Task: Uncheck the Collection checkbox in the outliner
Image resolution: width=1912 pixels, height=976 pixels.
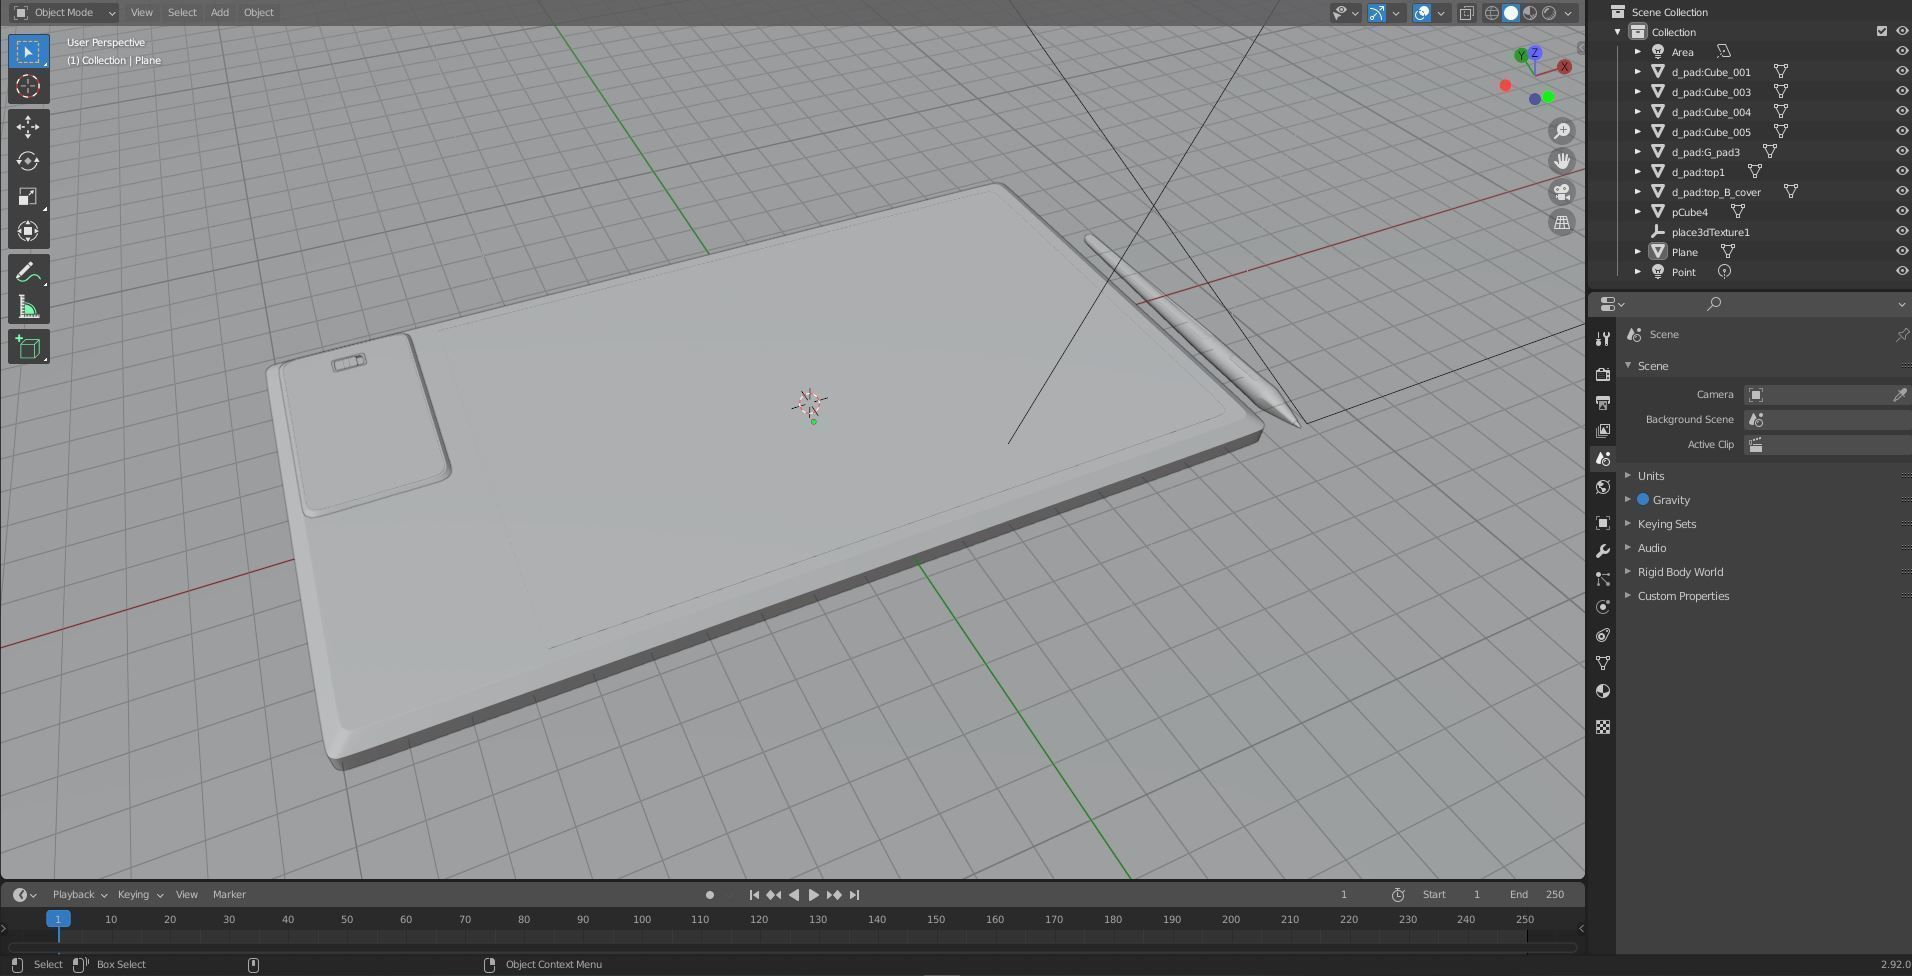Action: point(1881,31)
